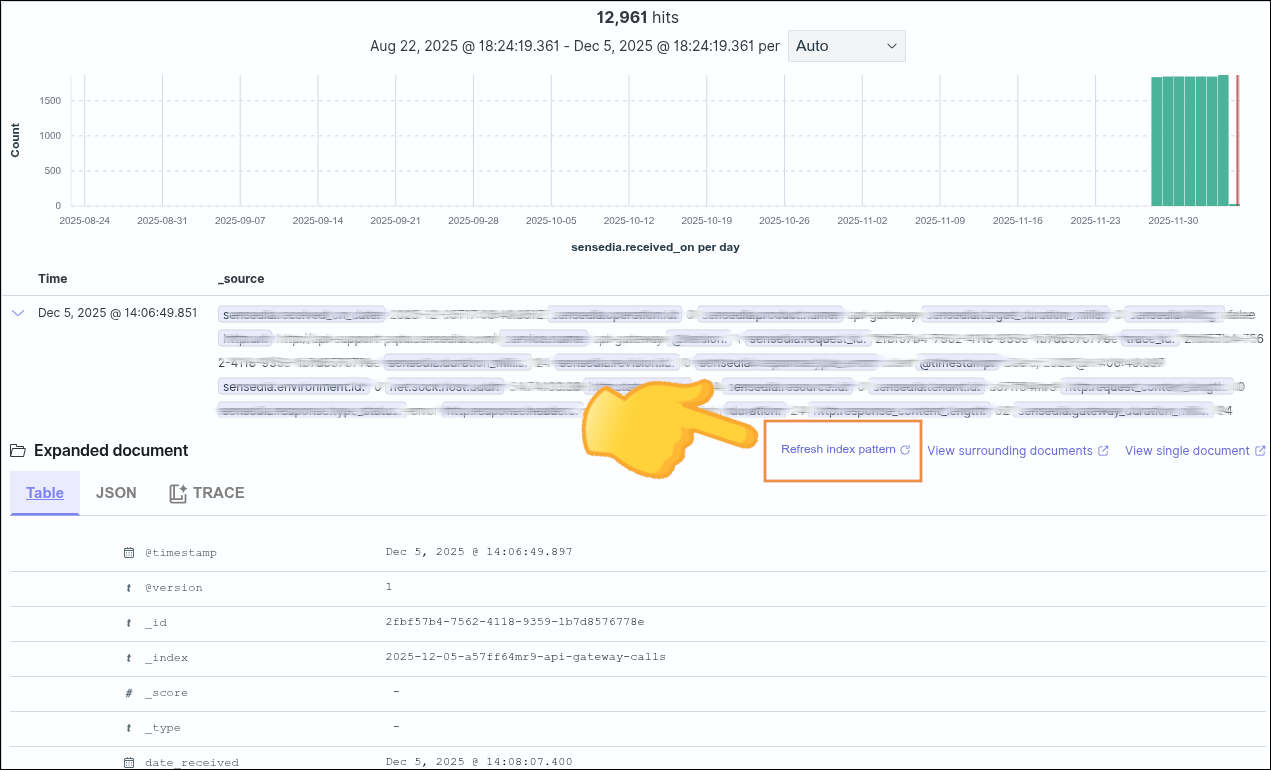Click the string type icon beside _id
Screen dimensions: 1271x770
(127, 622)
